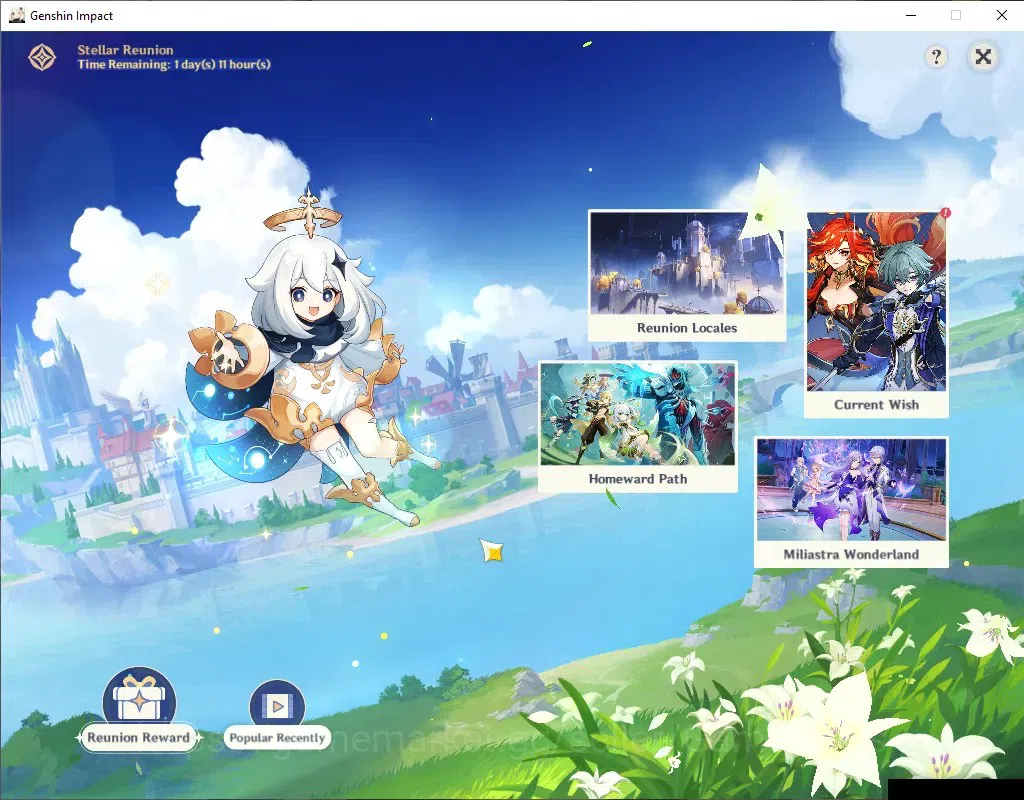Minimize the Genshin Impact window
Image resolution: width=1024 pixels, height=800 pixels.
[x=911, y=15]
